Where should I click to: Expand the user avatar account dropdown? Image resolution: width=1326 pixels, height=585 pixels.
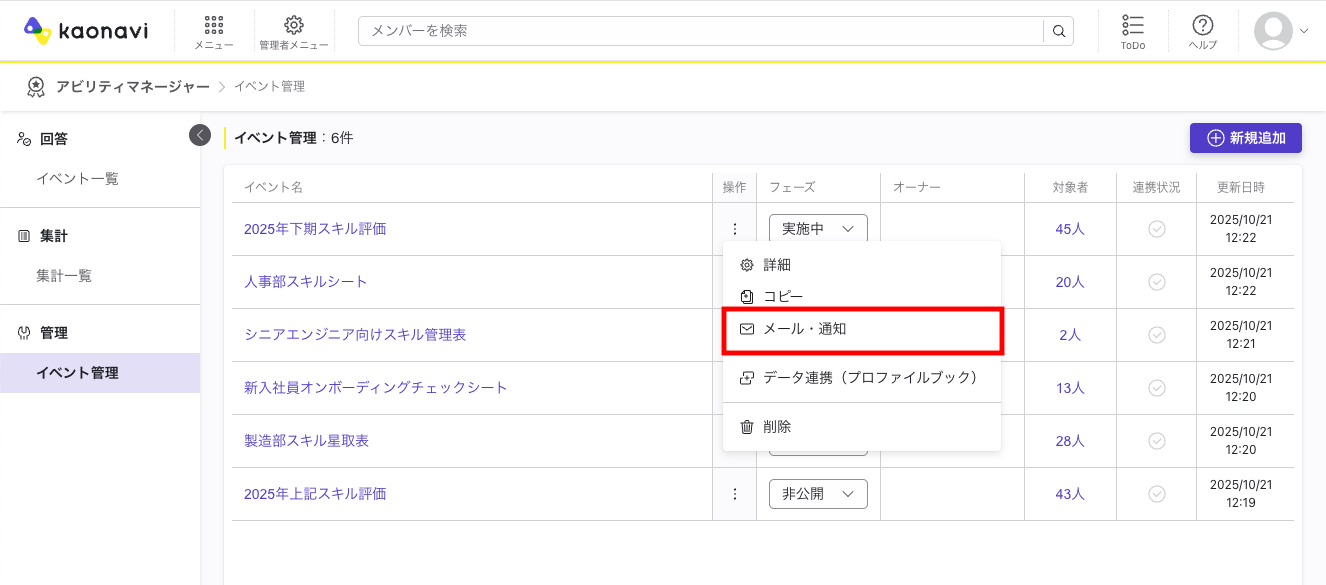tap(1281, 31)
